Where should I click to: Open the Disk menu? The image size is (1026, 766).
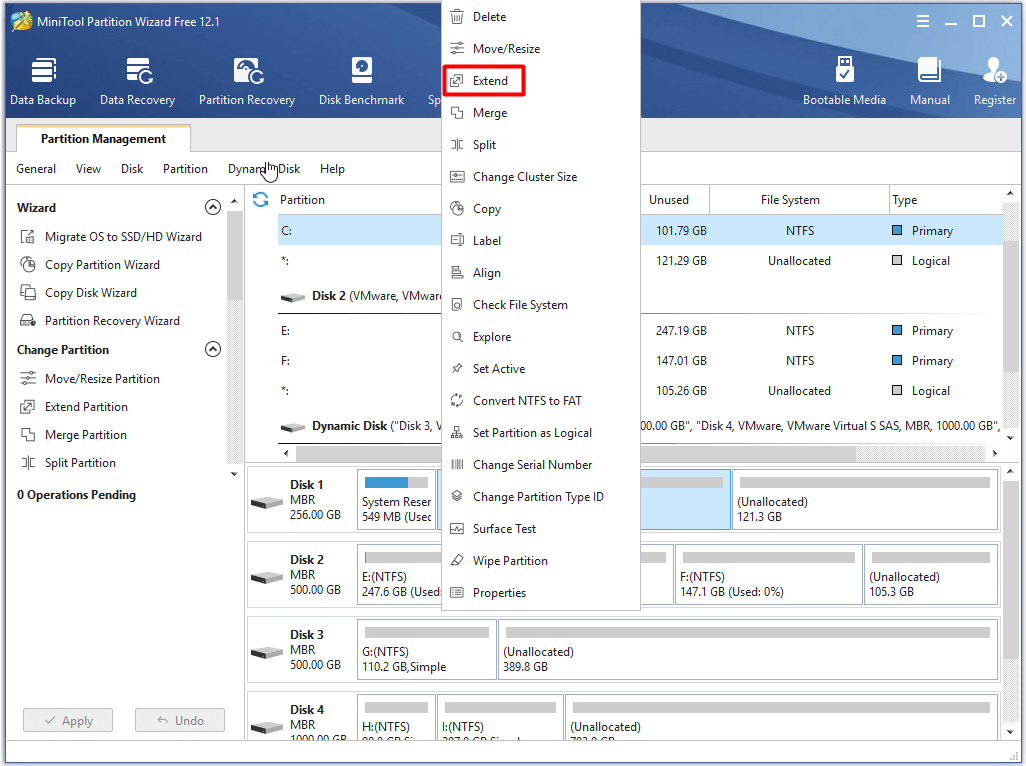coord(132,169)
